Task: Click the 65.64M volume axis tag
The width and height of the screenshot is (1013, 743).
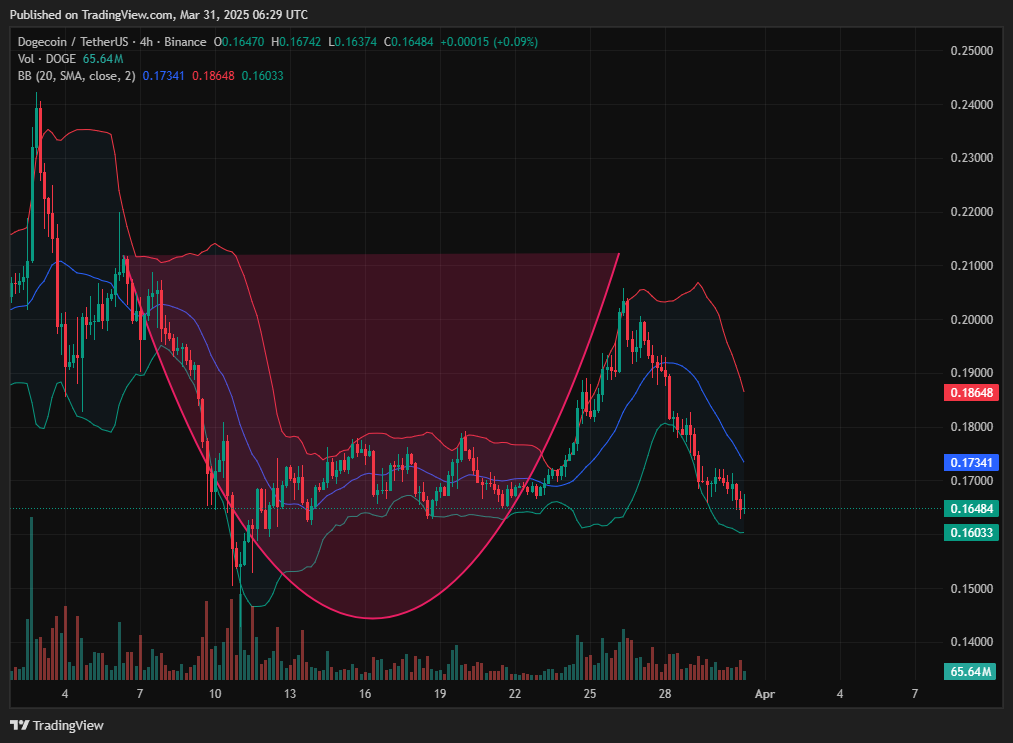Action: (969, 672)
